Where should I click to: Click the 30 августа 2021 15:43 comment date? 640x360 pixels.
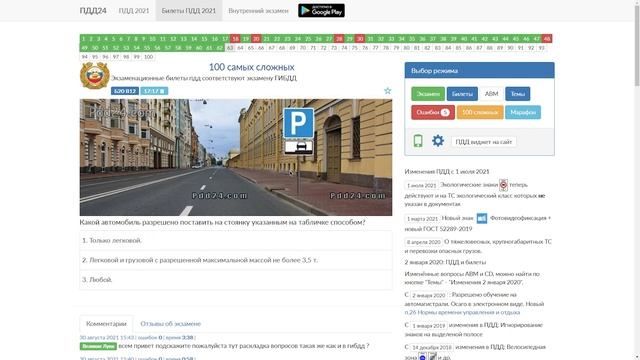(107, 338)
